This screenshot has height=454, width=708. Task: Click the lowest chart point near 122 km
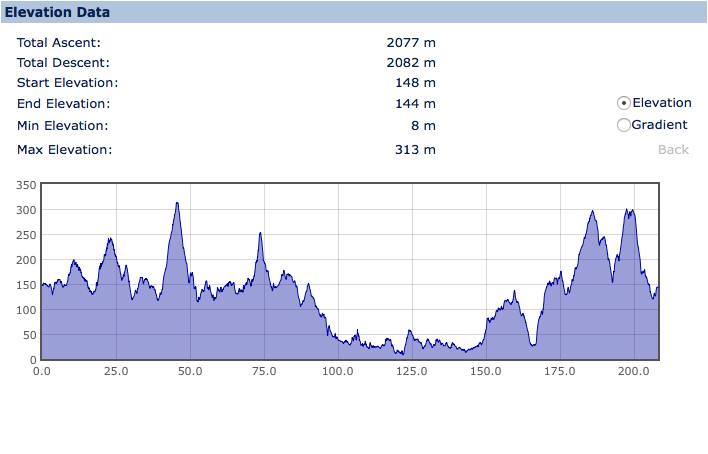coord(402,353)
